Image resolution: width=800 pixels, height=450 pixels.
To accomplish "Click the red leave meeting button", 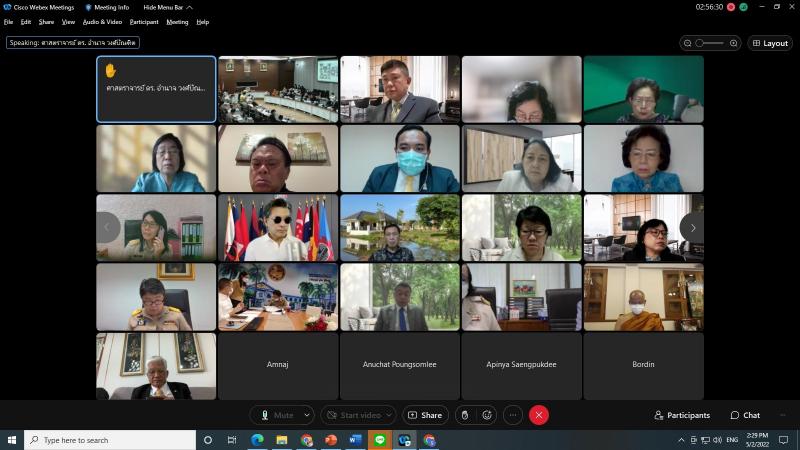I will [538, 415].
